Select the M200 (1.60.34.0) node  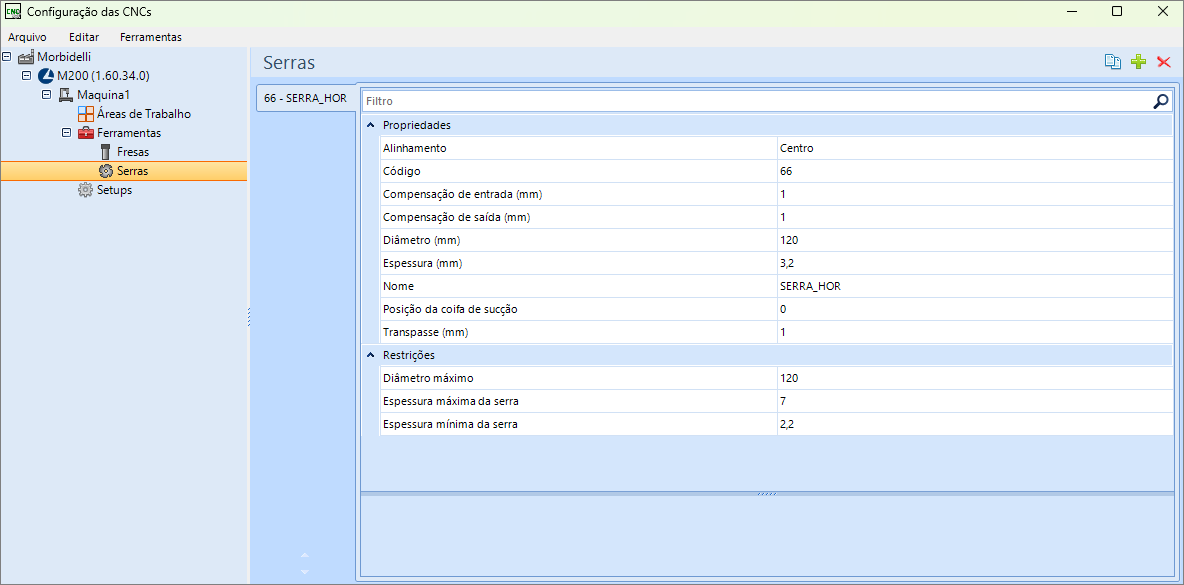[x=103, y=75]
